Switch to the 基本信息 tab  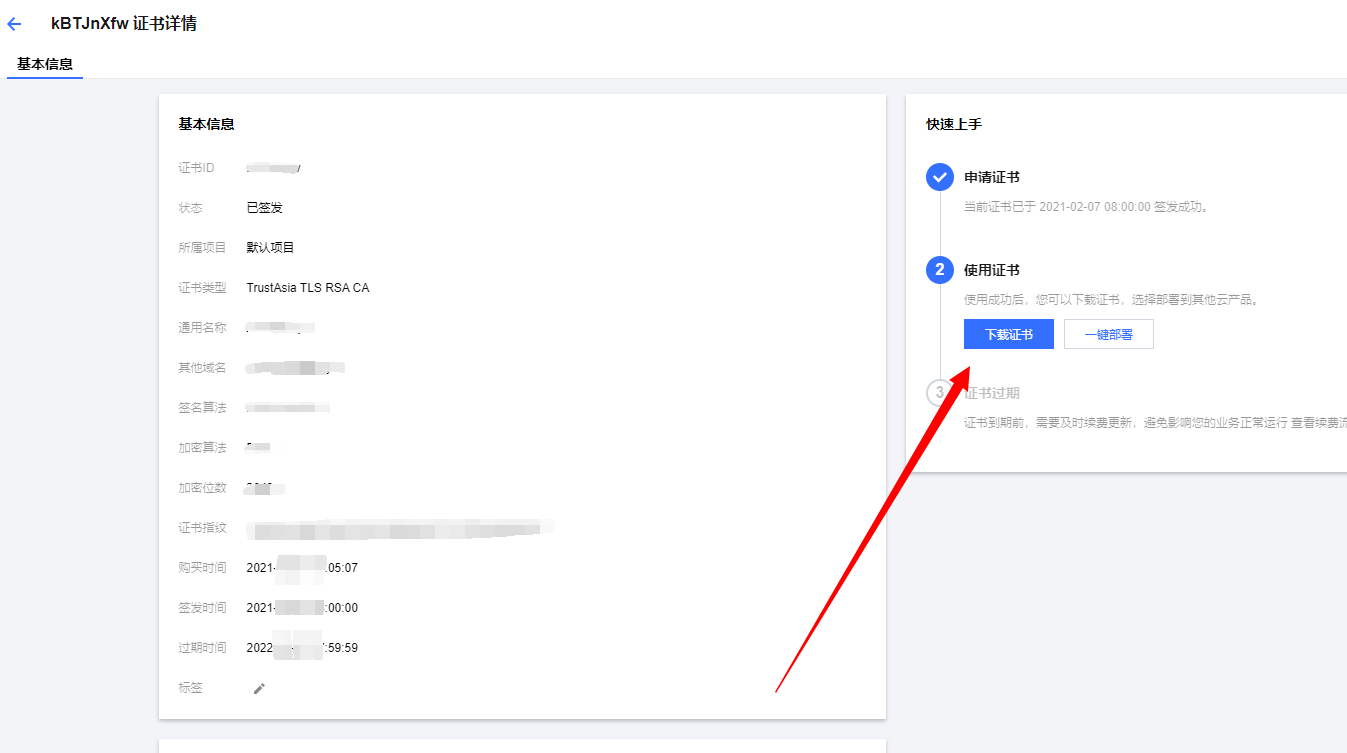45,64
